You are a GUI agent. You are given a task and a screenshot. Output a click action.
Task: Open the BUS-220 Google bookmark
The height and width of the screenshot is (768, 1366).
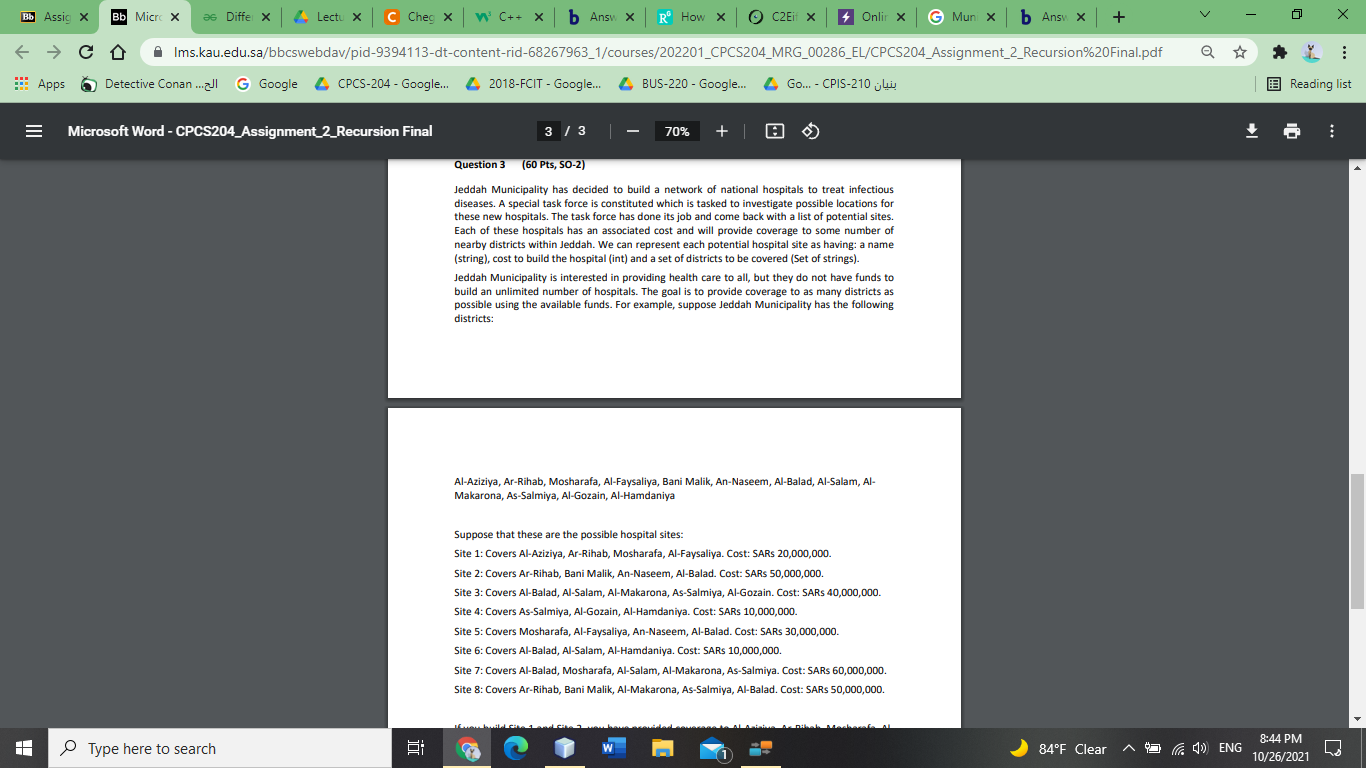tap(683, 84)
